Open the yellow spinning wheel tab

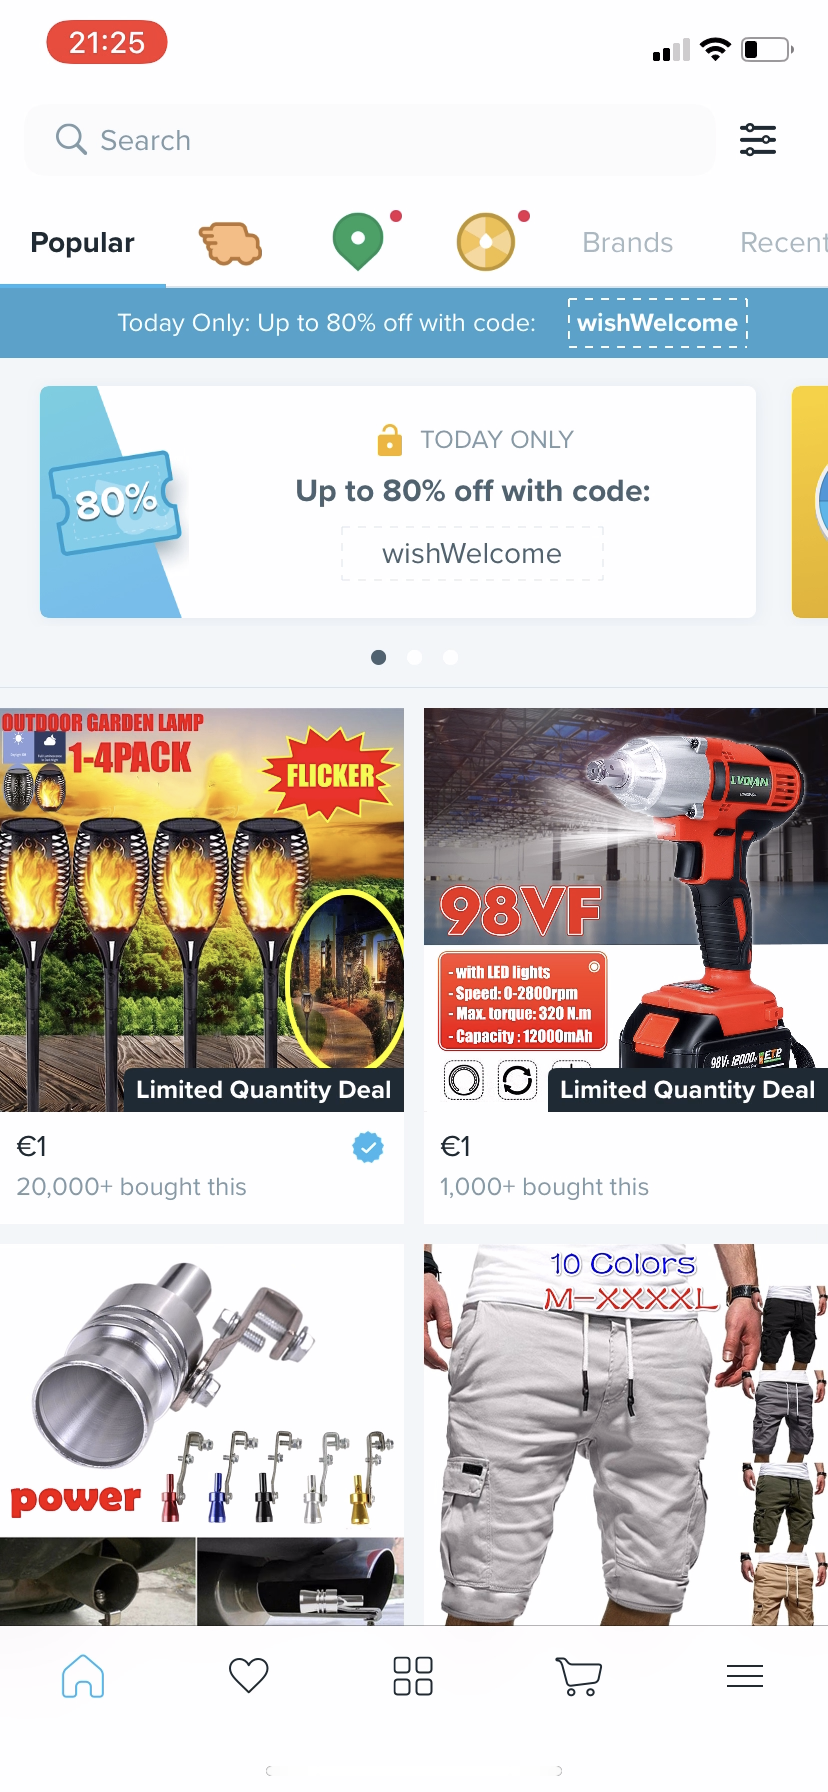click(x=486, y=242)
